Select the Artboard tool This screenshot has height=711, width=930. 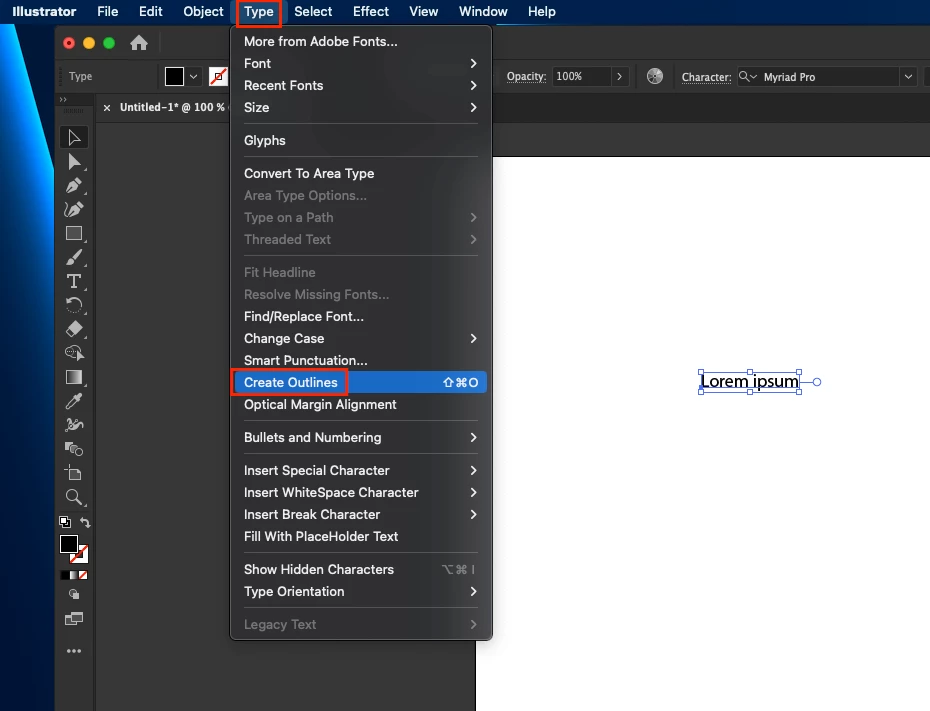(74, 473)
